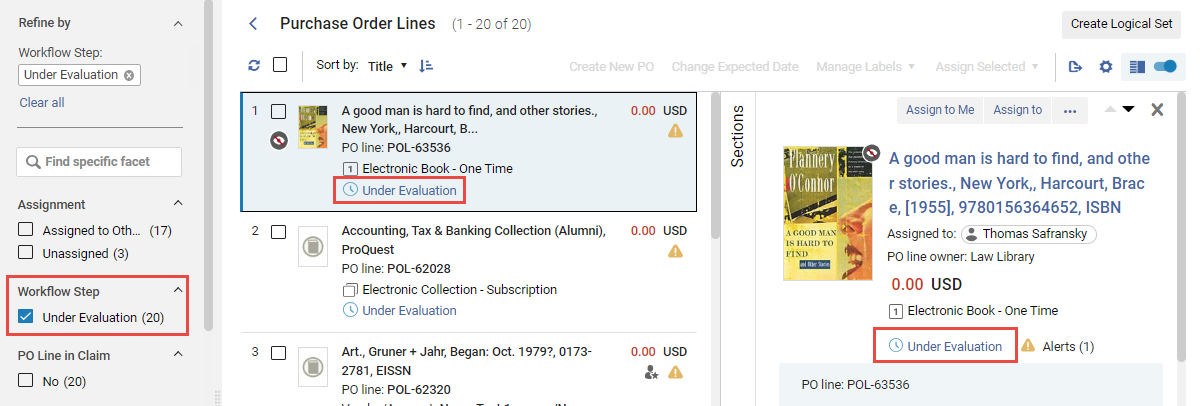Open the gear settings icon

1105,67
